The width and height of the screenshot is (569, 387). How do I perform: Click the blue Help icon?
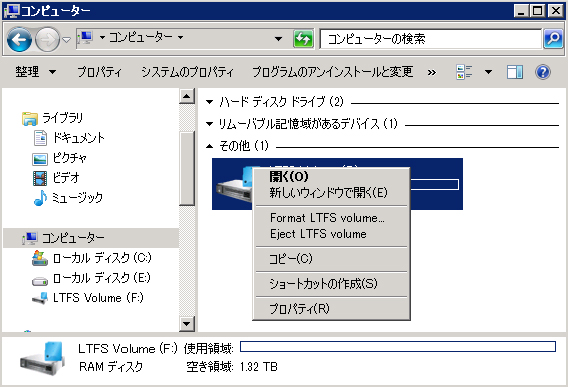[543, 72]
